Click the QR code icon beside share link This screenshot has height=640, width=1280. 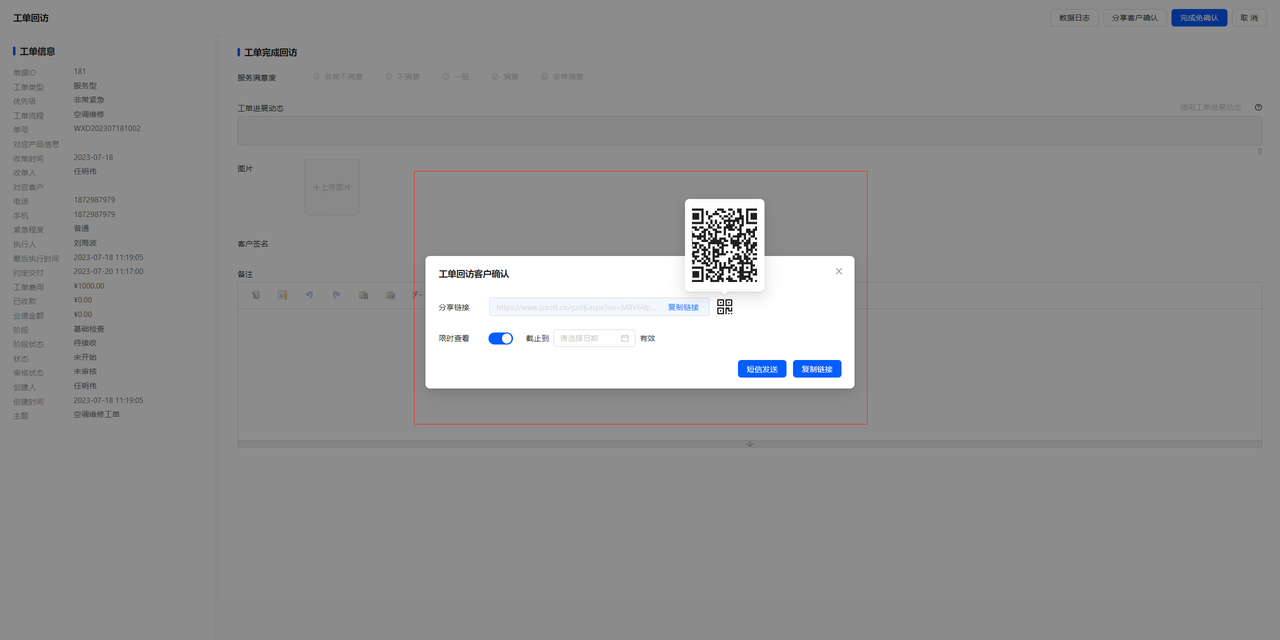point(725,307)
